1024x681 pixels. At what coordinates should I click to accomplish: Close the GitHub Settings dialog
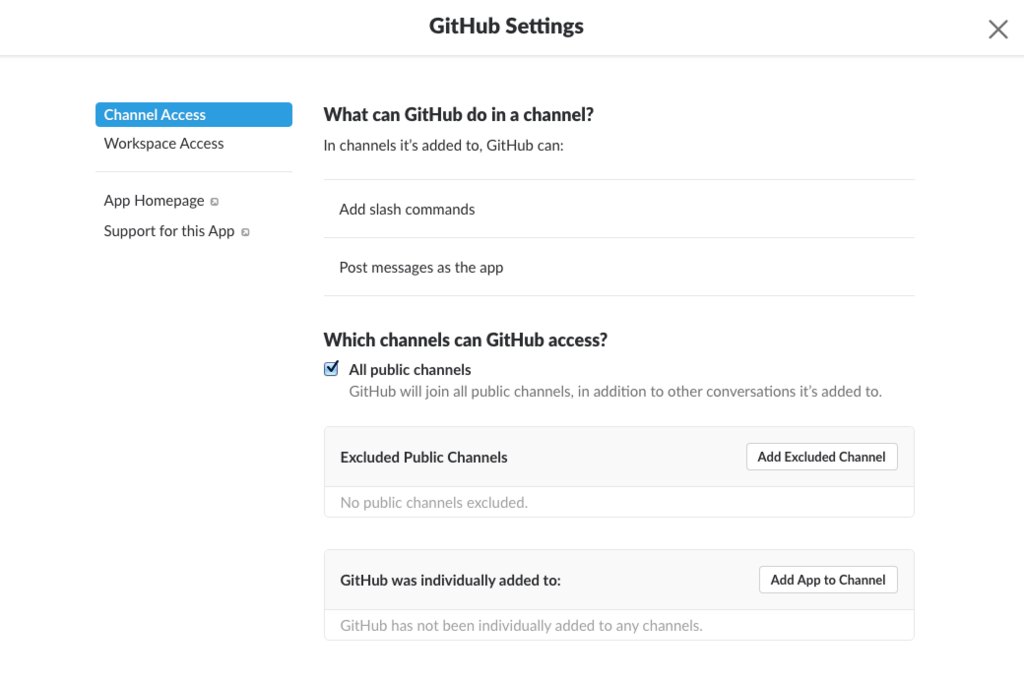[997, 29]
